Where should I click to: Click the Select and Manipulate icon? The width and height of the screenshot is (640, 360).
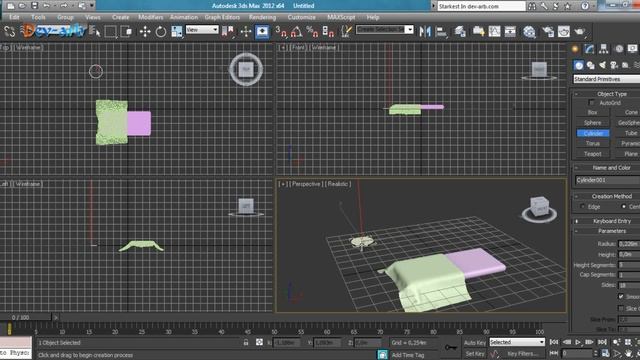[246, 31]
